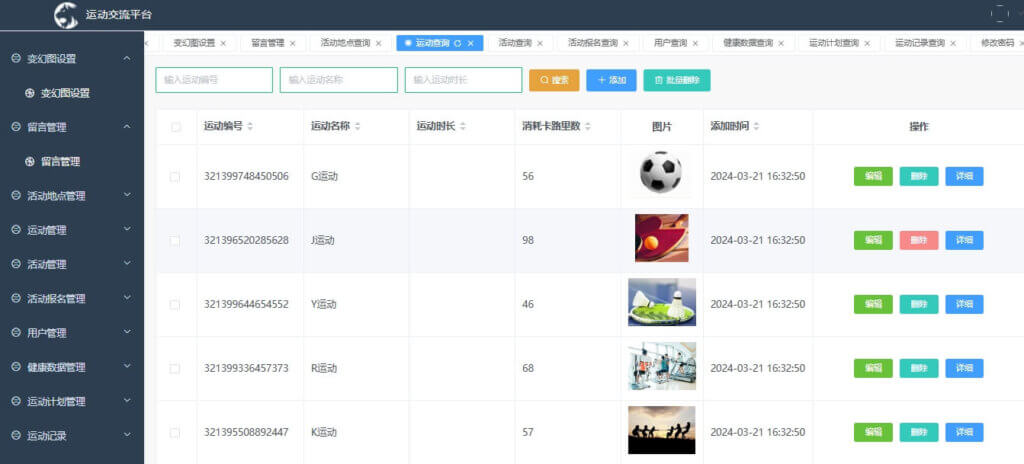Check the row for R运动
This screenshot has height=464, width=1024.
pos(174,369)
